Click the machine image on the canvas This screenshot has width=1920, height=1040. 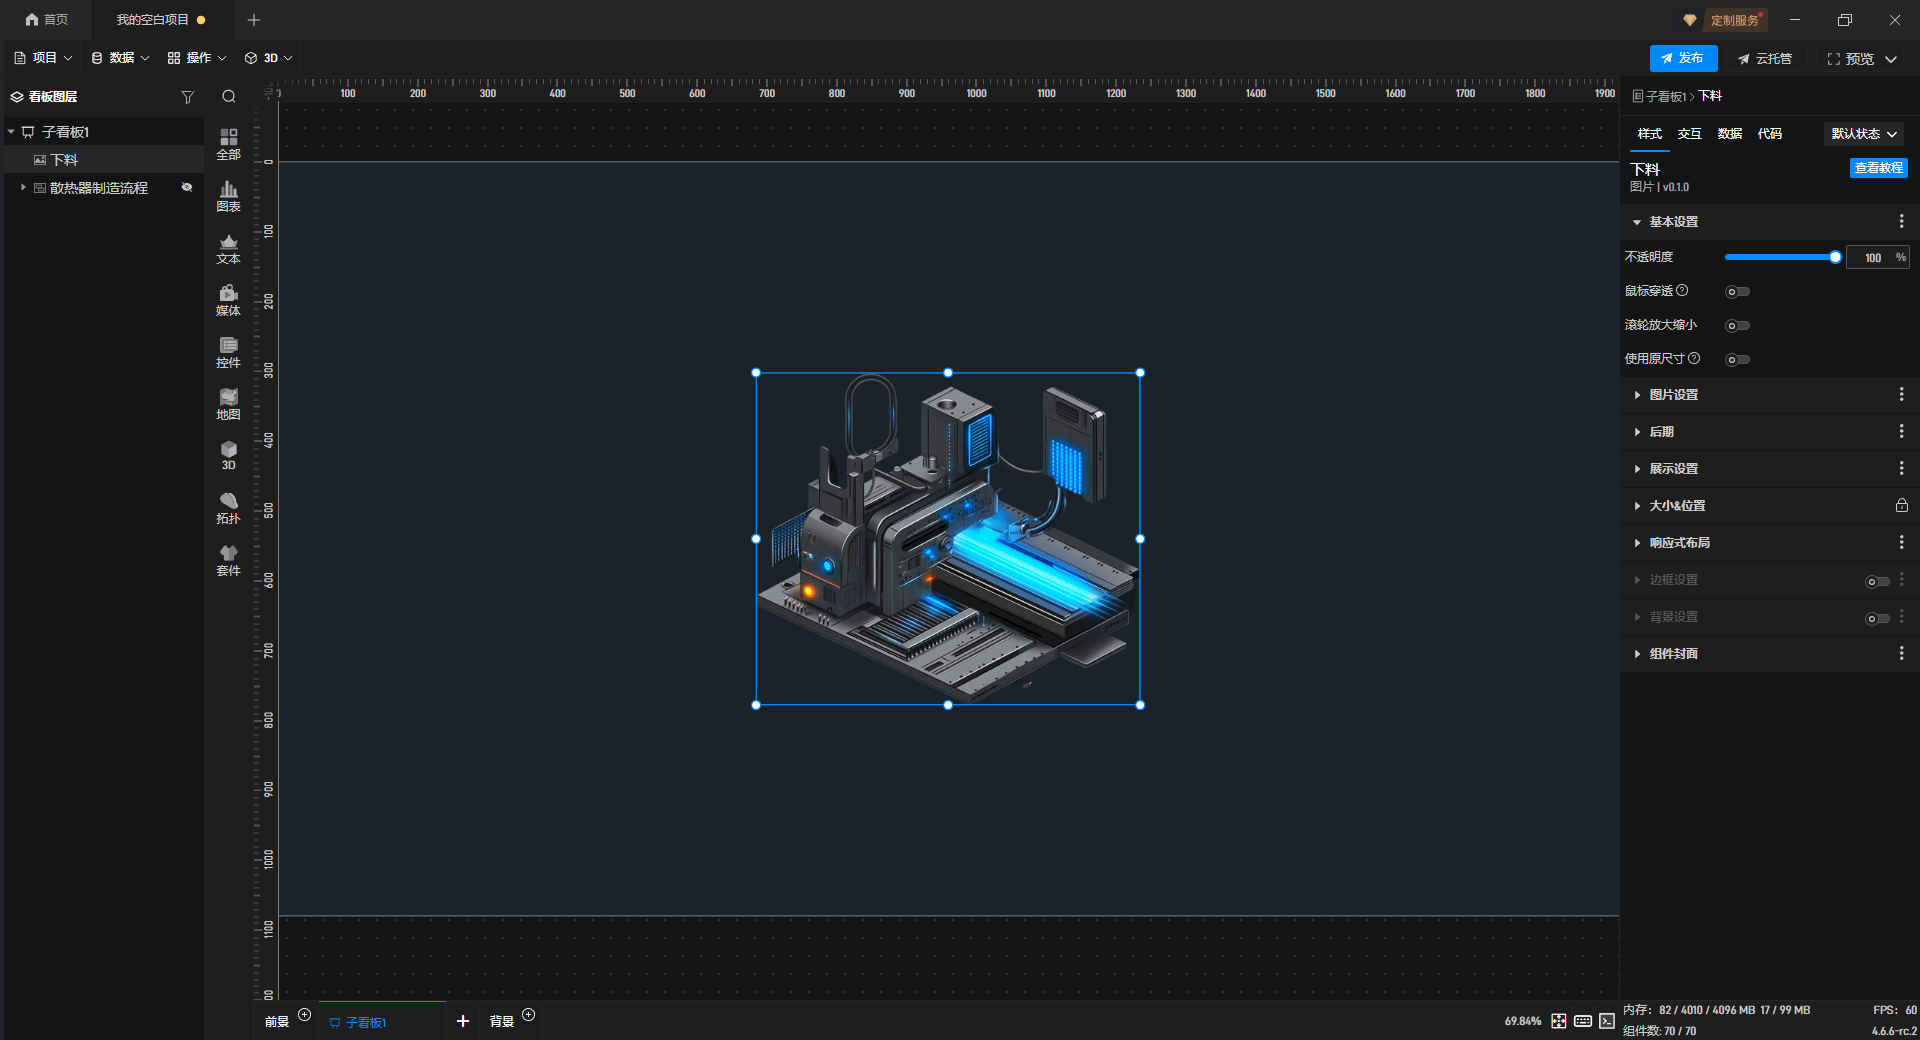click(x=948, y=539)
